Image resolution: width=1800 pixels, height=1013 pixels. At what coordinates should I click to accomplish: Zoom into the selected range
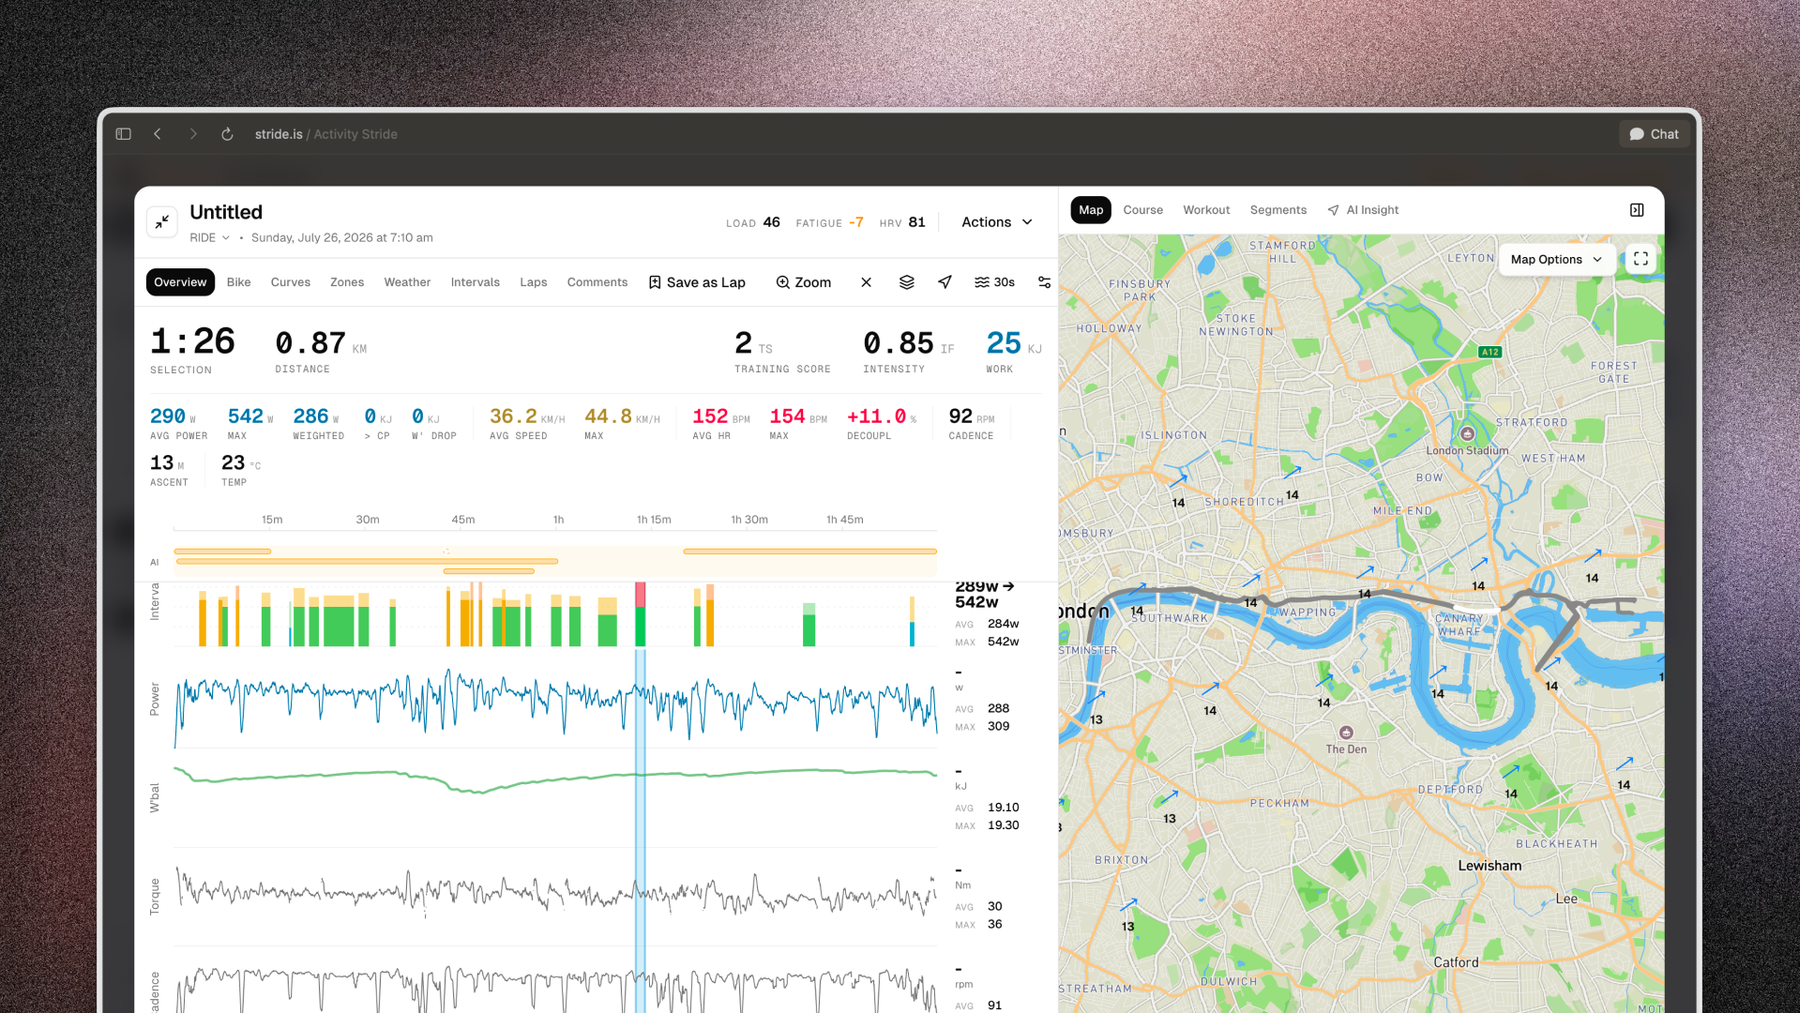click(x=804, y=282)
